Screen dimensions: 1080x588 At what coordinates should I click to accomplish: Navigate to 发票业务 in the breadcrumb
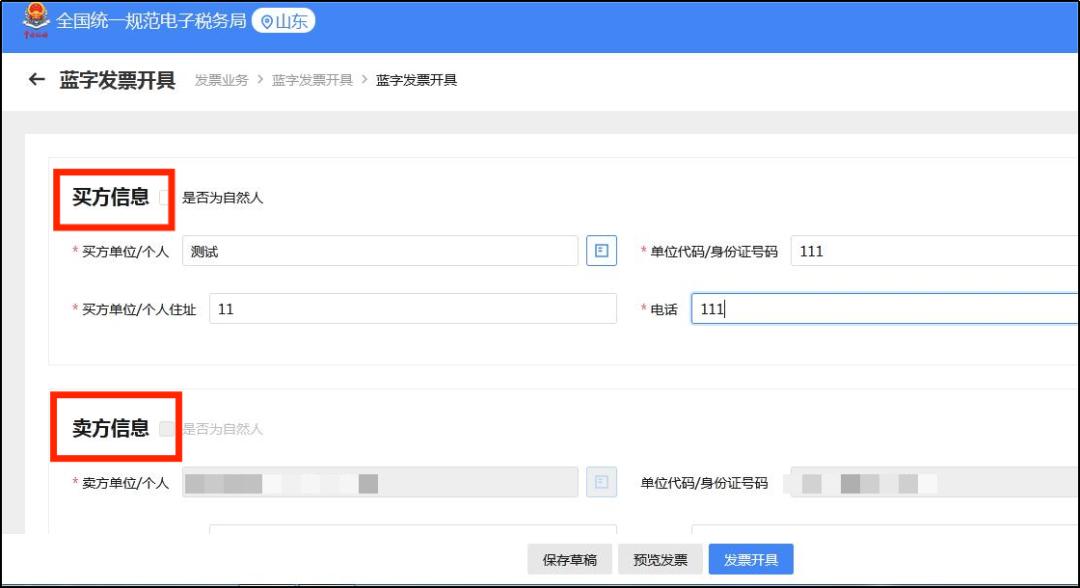click(221, 80)
